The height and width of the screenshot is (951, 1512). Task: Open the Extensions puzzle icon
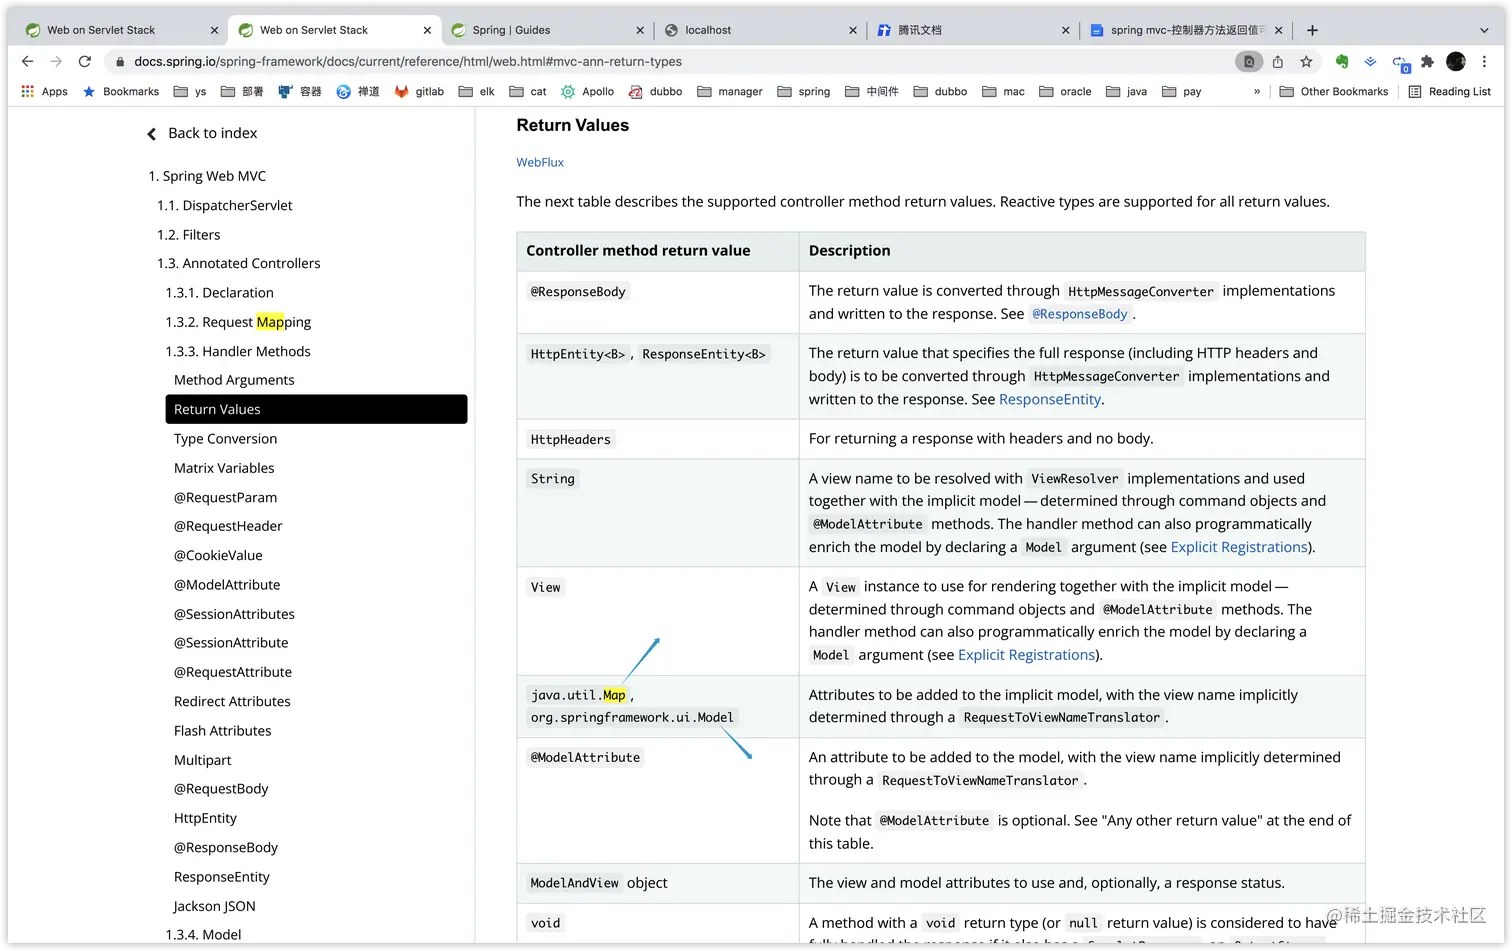pyautogui.click(x=1427, y=62)
